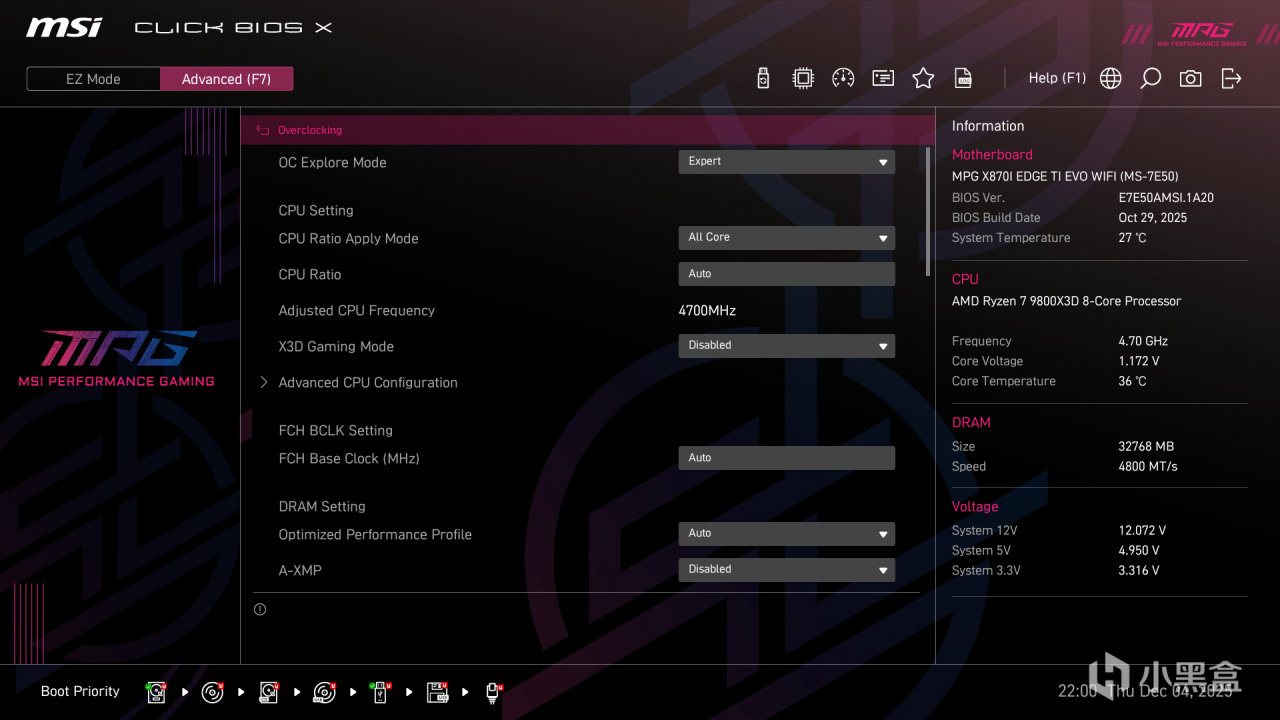Open the Optimized Performance Profile dropdown
Viewport: 1280px width, 720px height.
pyautogui.click(x=787, y=534)
